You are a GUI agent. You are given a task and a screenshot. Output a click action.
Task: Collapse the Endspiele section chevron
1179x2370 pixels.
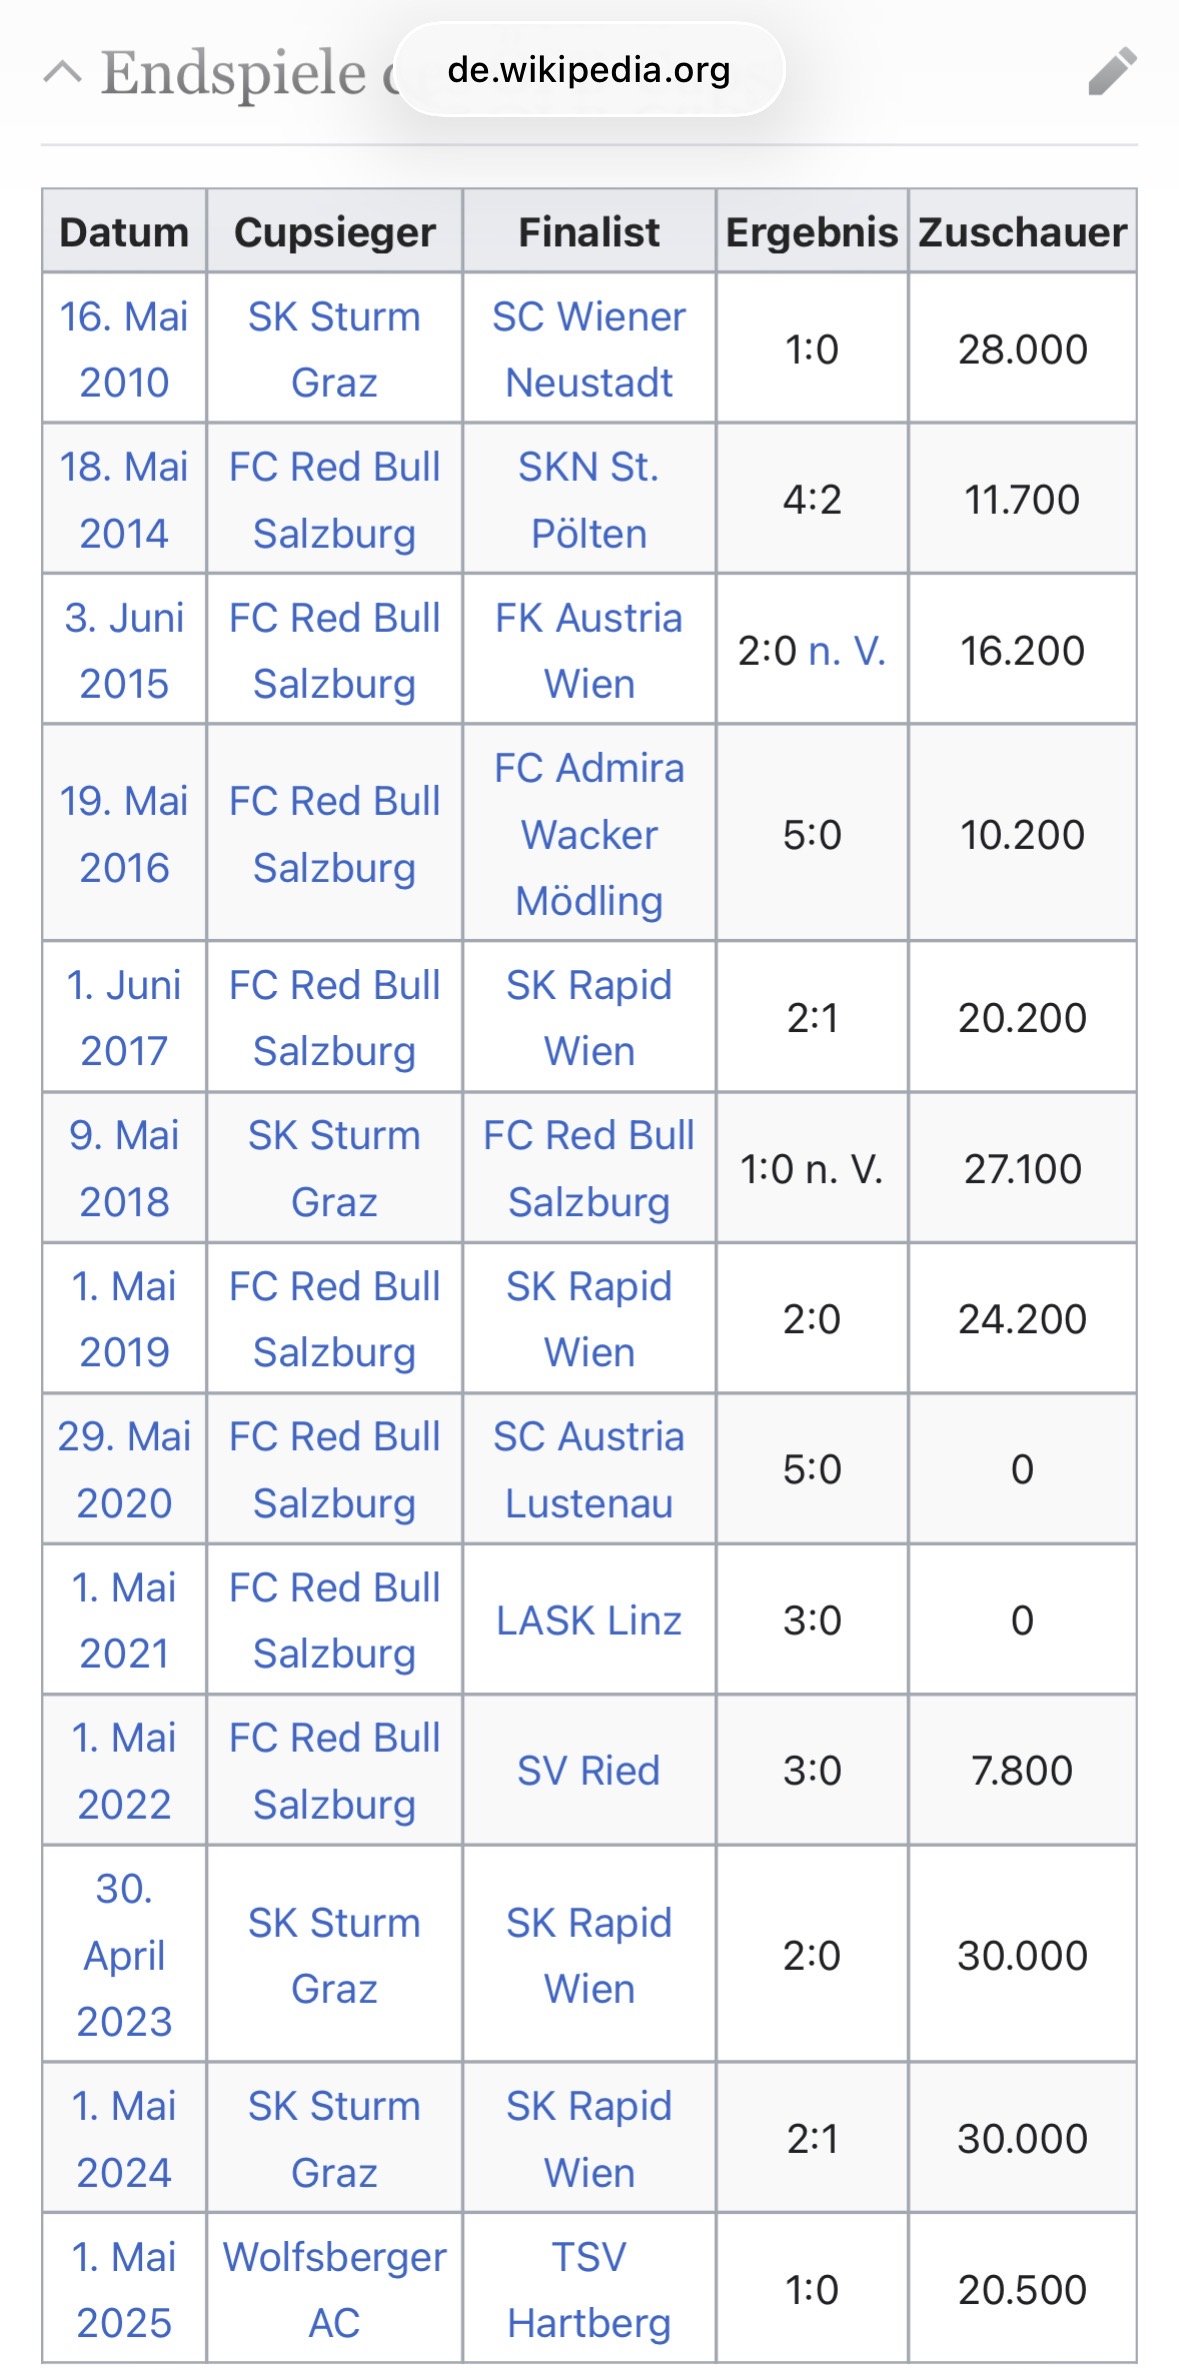(x=63, y=72)
